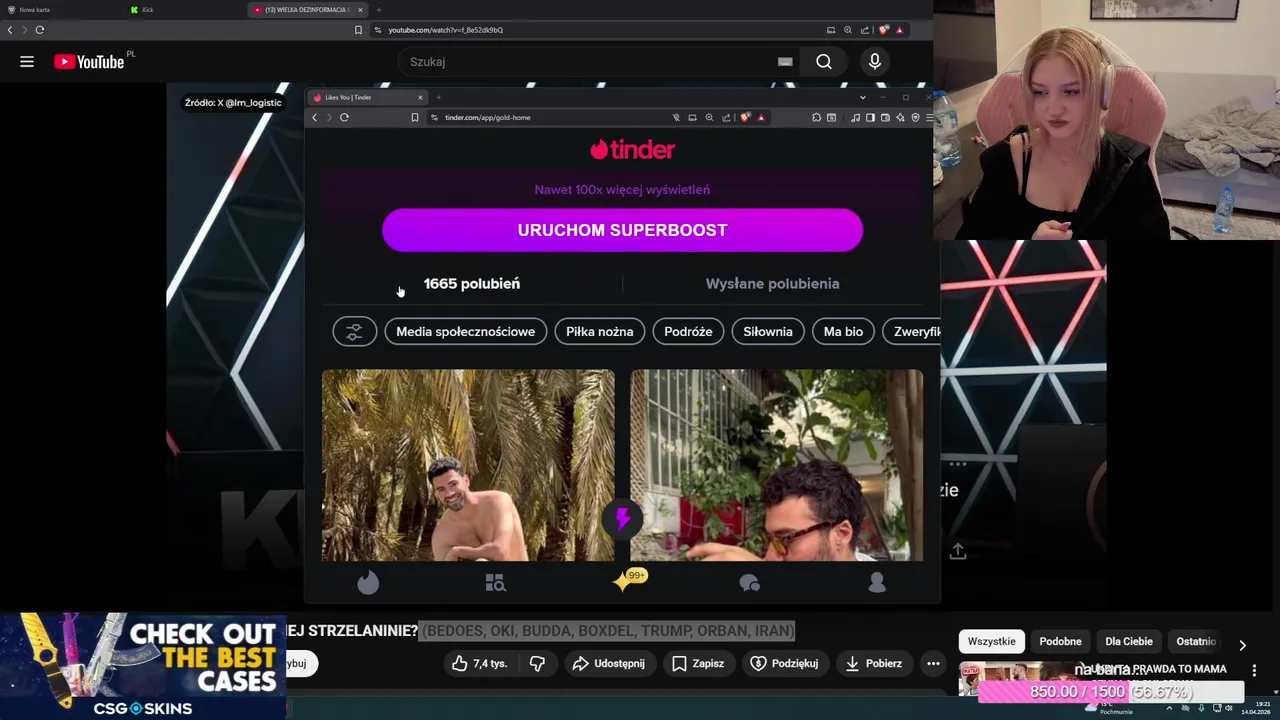Click the zoom icon in the YouTube address bar
Image resolution: width=1280 pixels, height=720 pixels.
coord(848,30)
